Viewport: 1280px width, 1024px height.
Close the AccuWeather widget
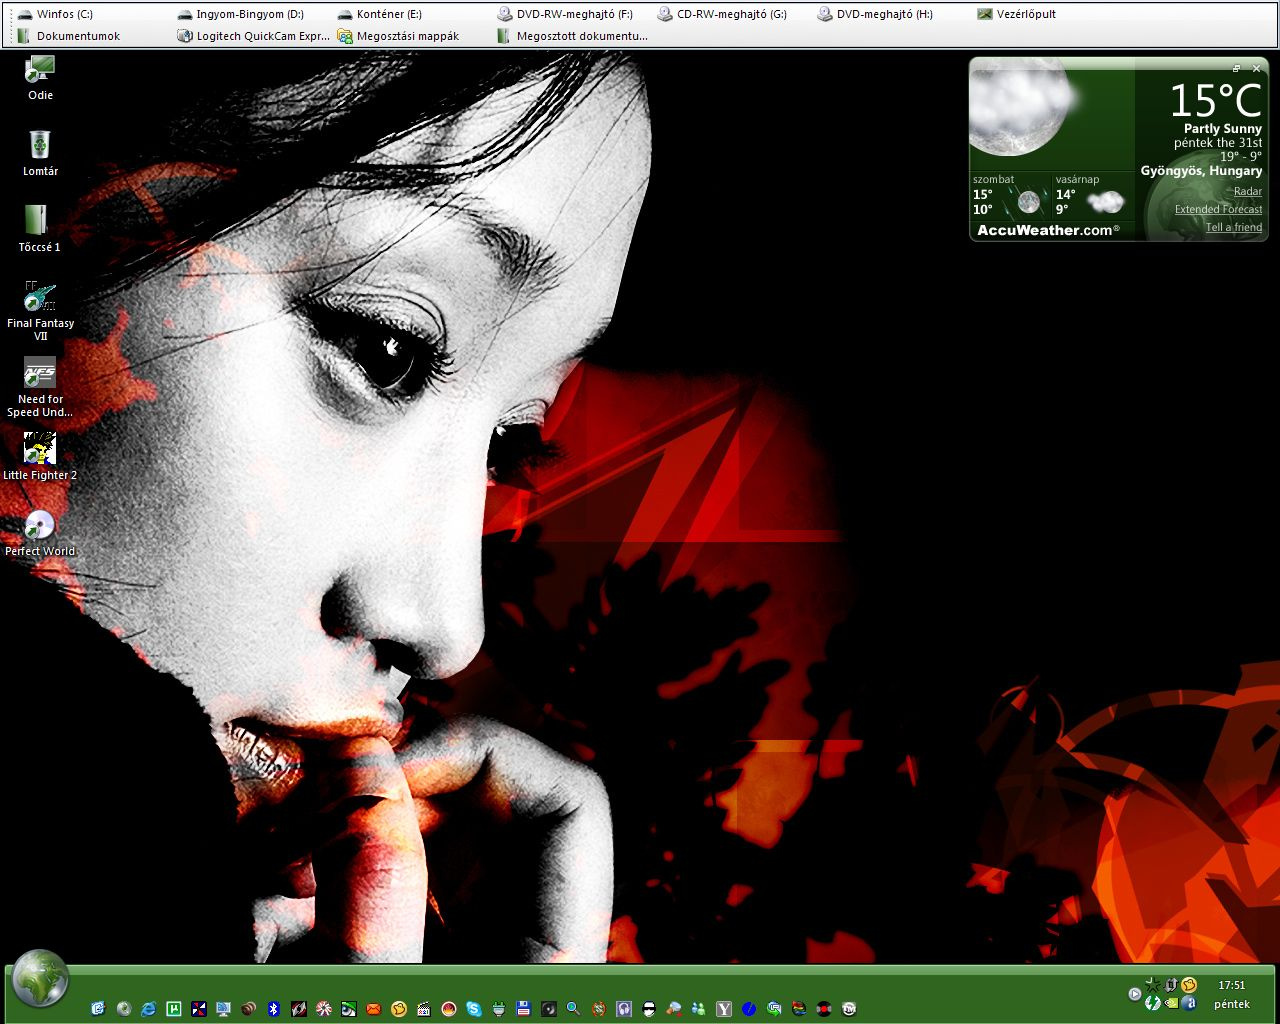[x=1256, y=68]
